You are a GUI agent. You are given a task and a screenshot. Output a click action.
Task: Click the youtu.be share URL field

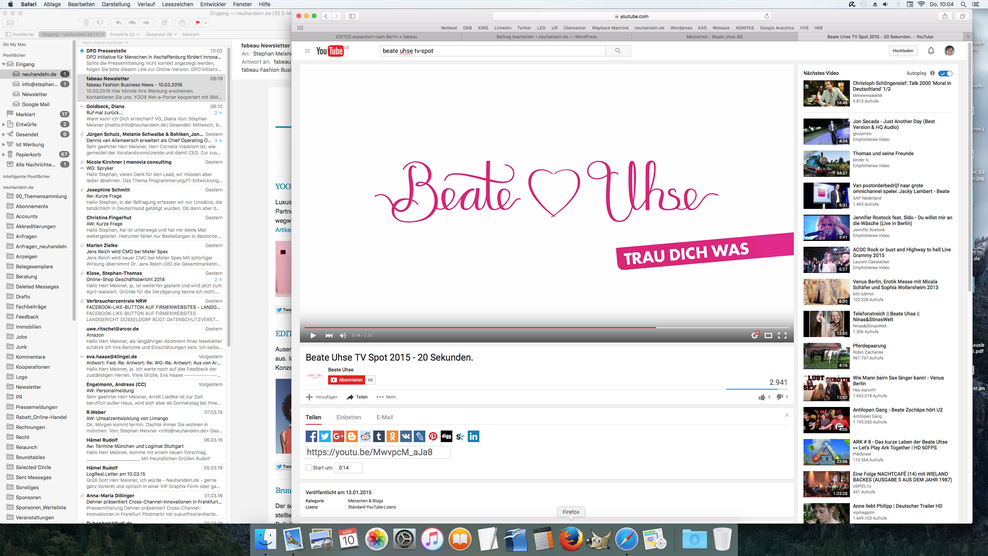377,452
